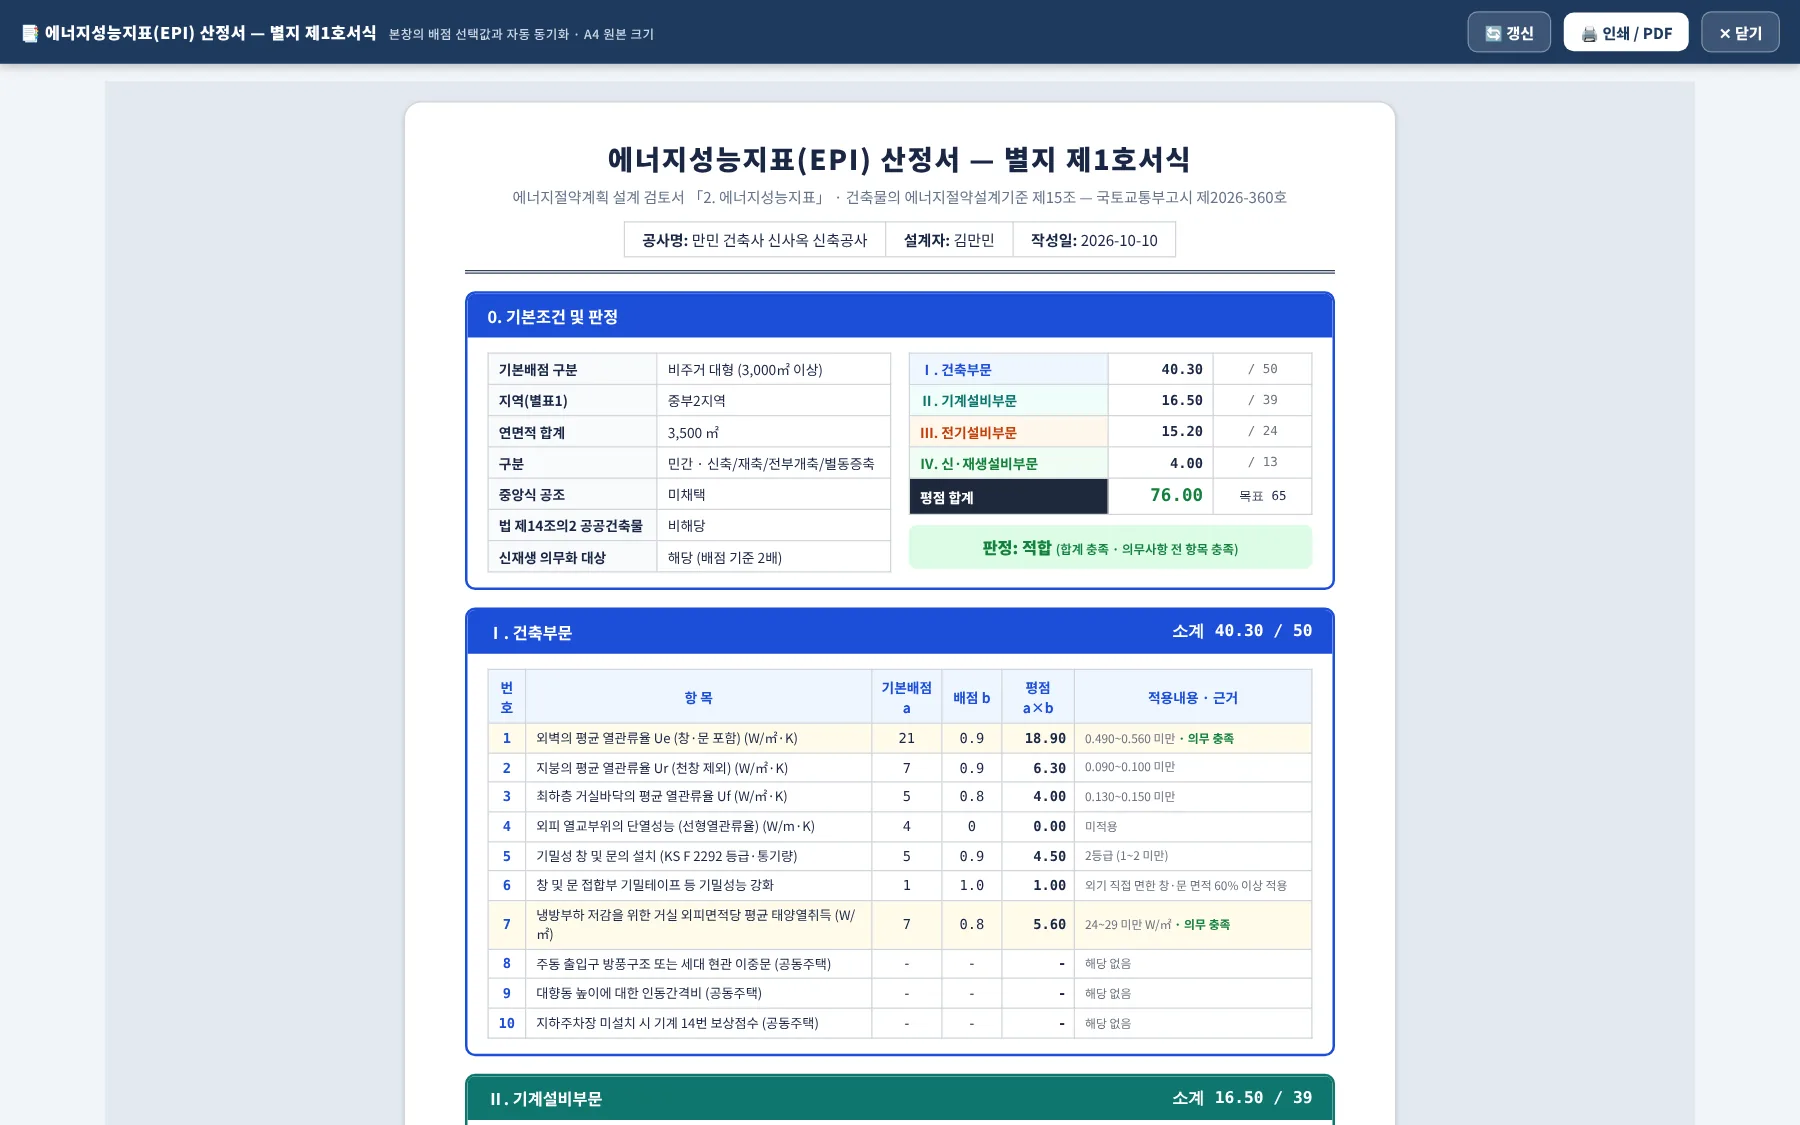This screenshot has width=1800, height=1125.
Task: Click the 소계 16.50 / 39 subtotal
Action: (x=1242, y=1097)
